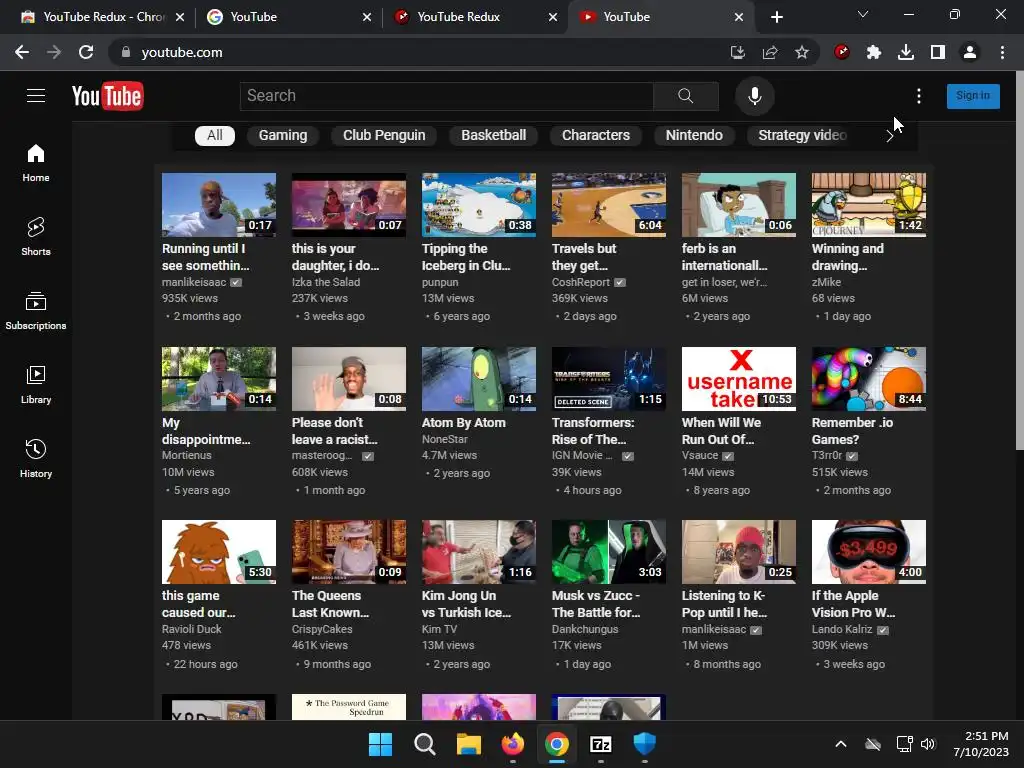Open YouTube settings three-dot menu
The width and height of the screenshot is (1024, 768).
[919, 96]
